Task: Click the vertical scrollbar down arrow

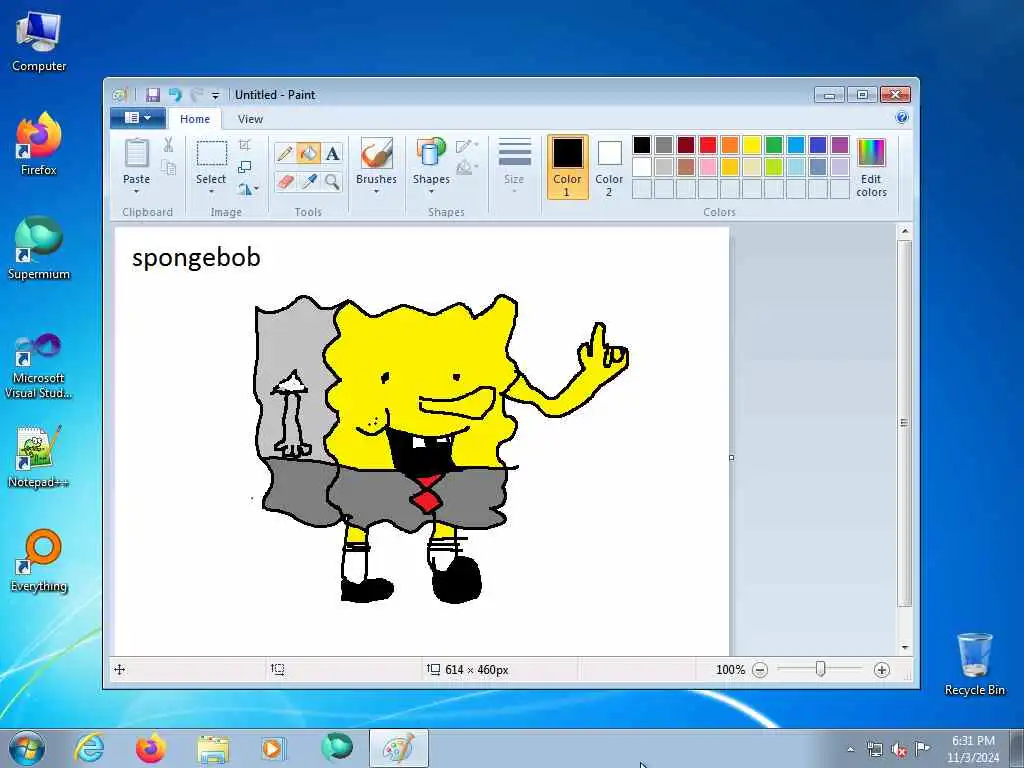Action: click(904, 647)
